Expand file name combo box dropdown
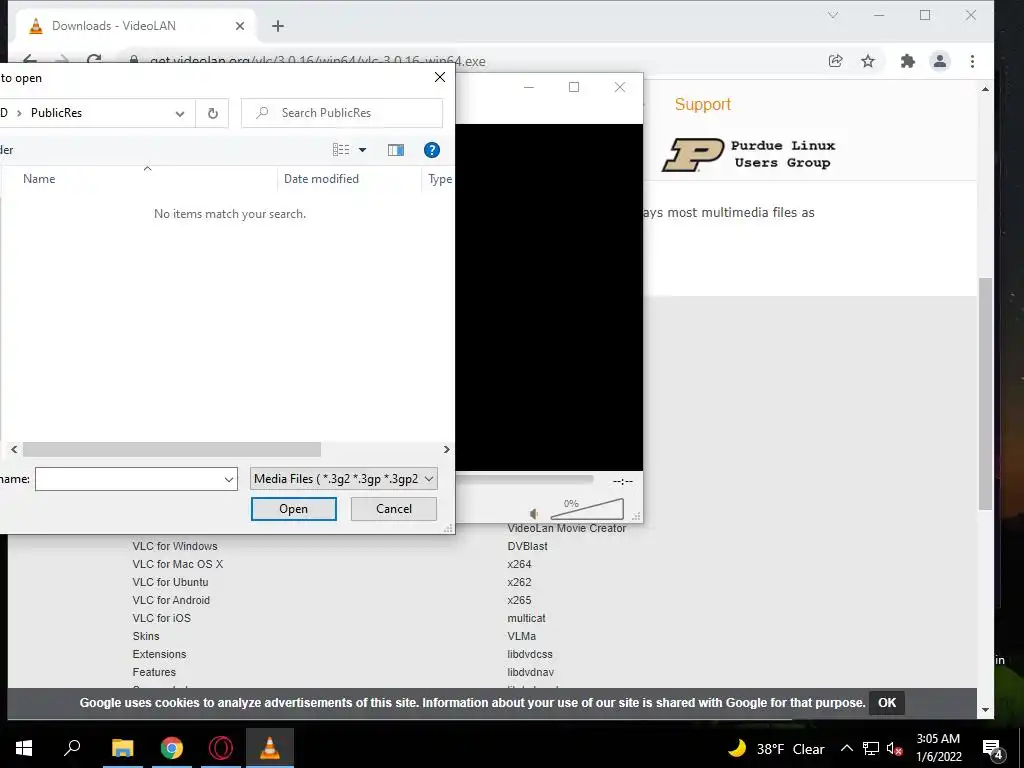This screenshot has width=1024, height=768. point(229,479)
